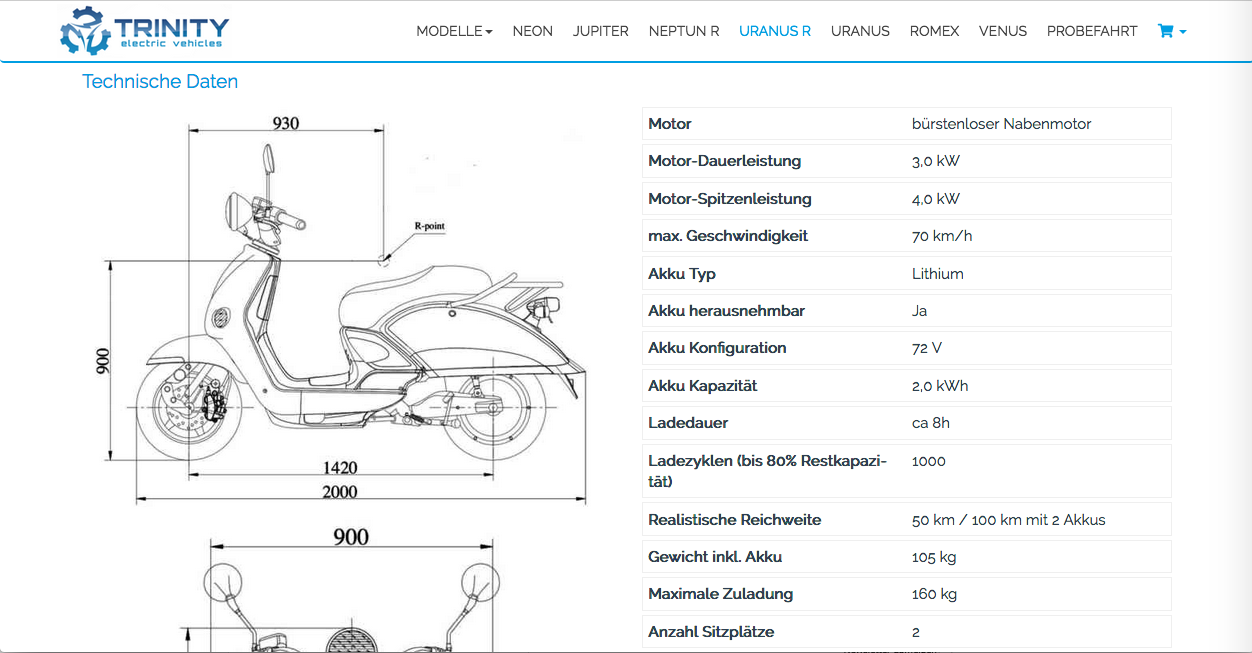The image size is (1252, 653).
Task: Open the JUPITER nav item
Action: pos(600,31)
